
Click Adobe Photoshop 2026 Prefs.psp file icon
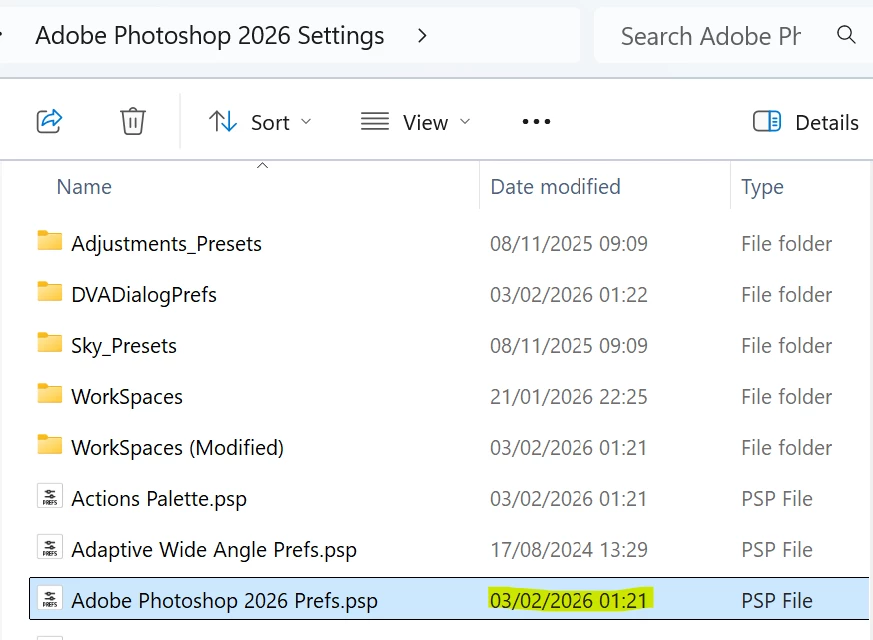pos(50,599)
